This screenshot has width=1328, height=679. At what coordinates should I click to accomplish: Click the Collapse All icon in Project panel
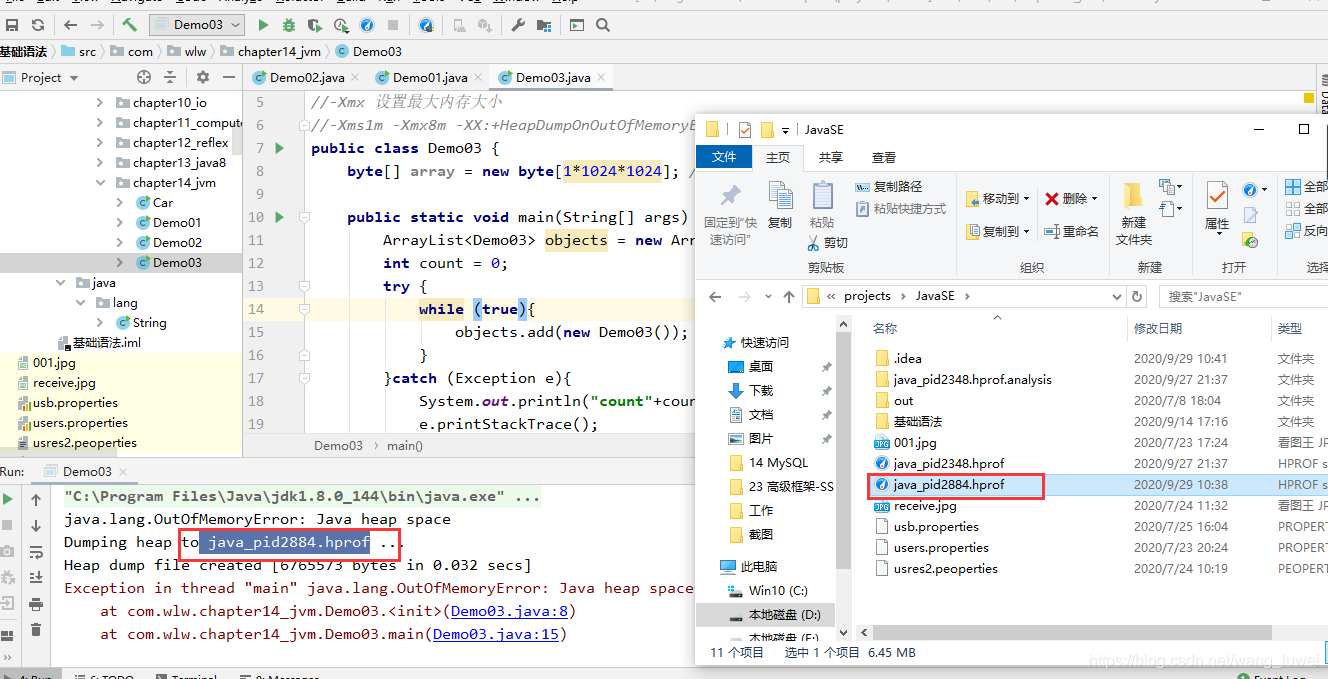click(171, 77)
